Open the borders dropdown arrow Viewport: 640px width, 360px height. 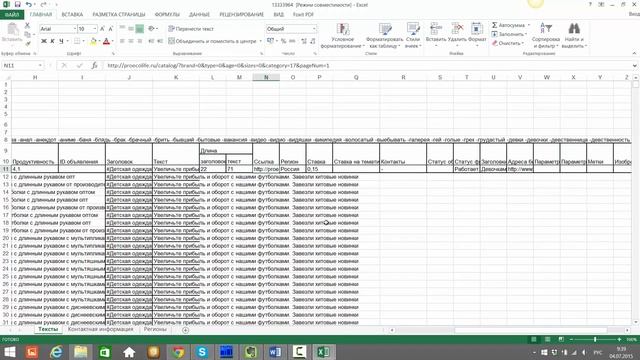83,41
